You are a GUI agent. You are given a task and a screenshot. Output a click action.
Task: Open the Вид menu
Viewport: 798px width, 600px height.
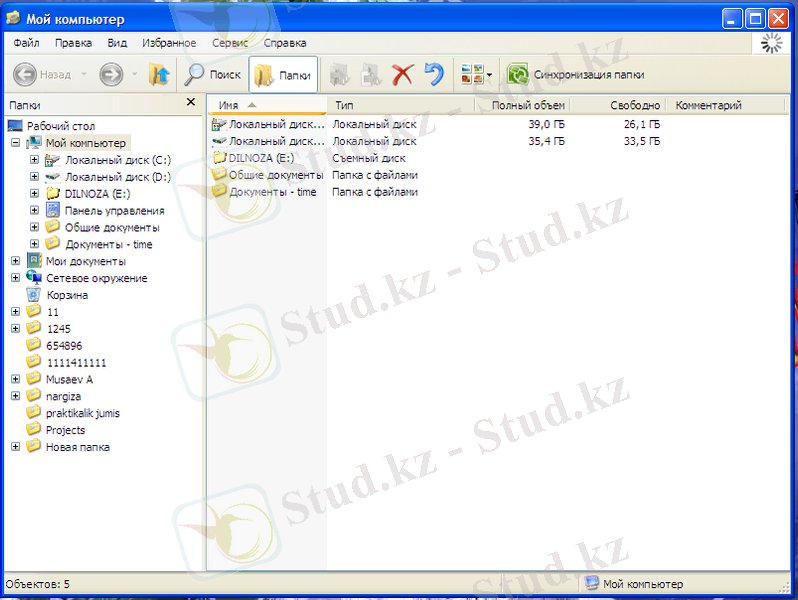[117, 43]
